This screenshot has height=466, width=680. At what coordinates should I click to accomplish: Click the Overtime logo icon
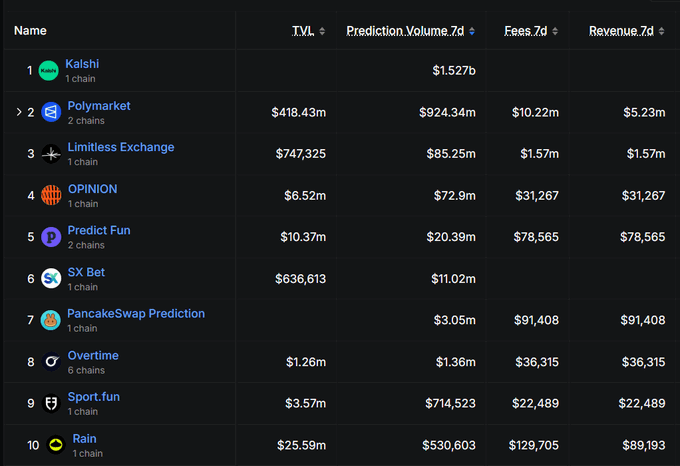click(x=51, y=362)
